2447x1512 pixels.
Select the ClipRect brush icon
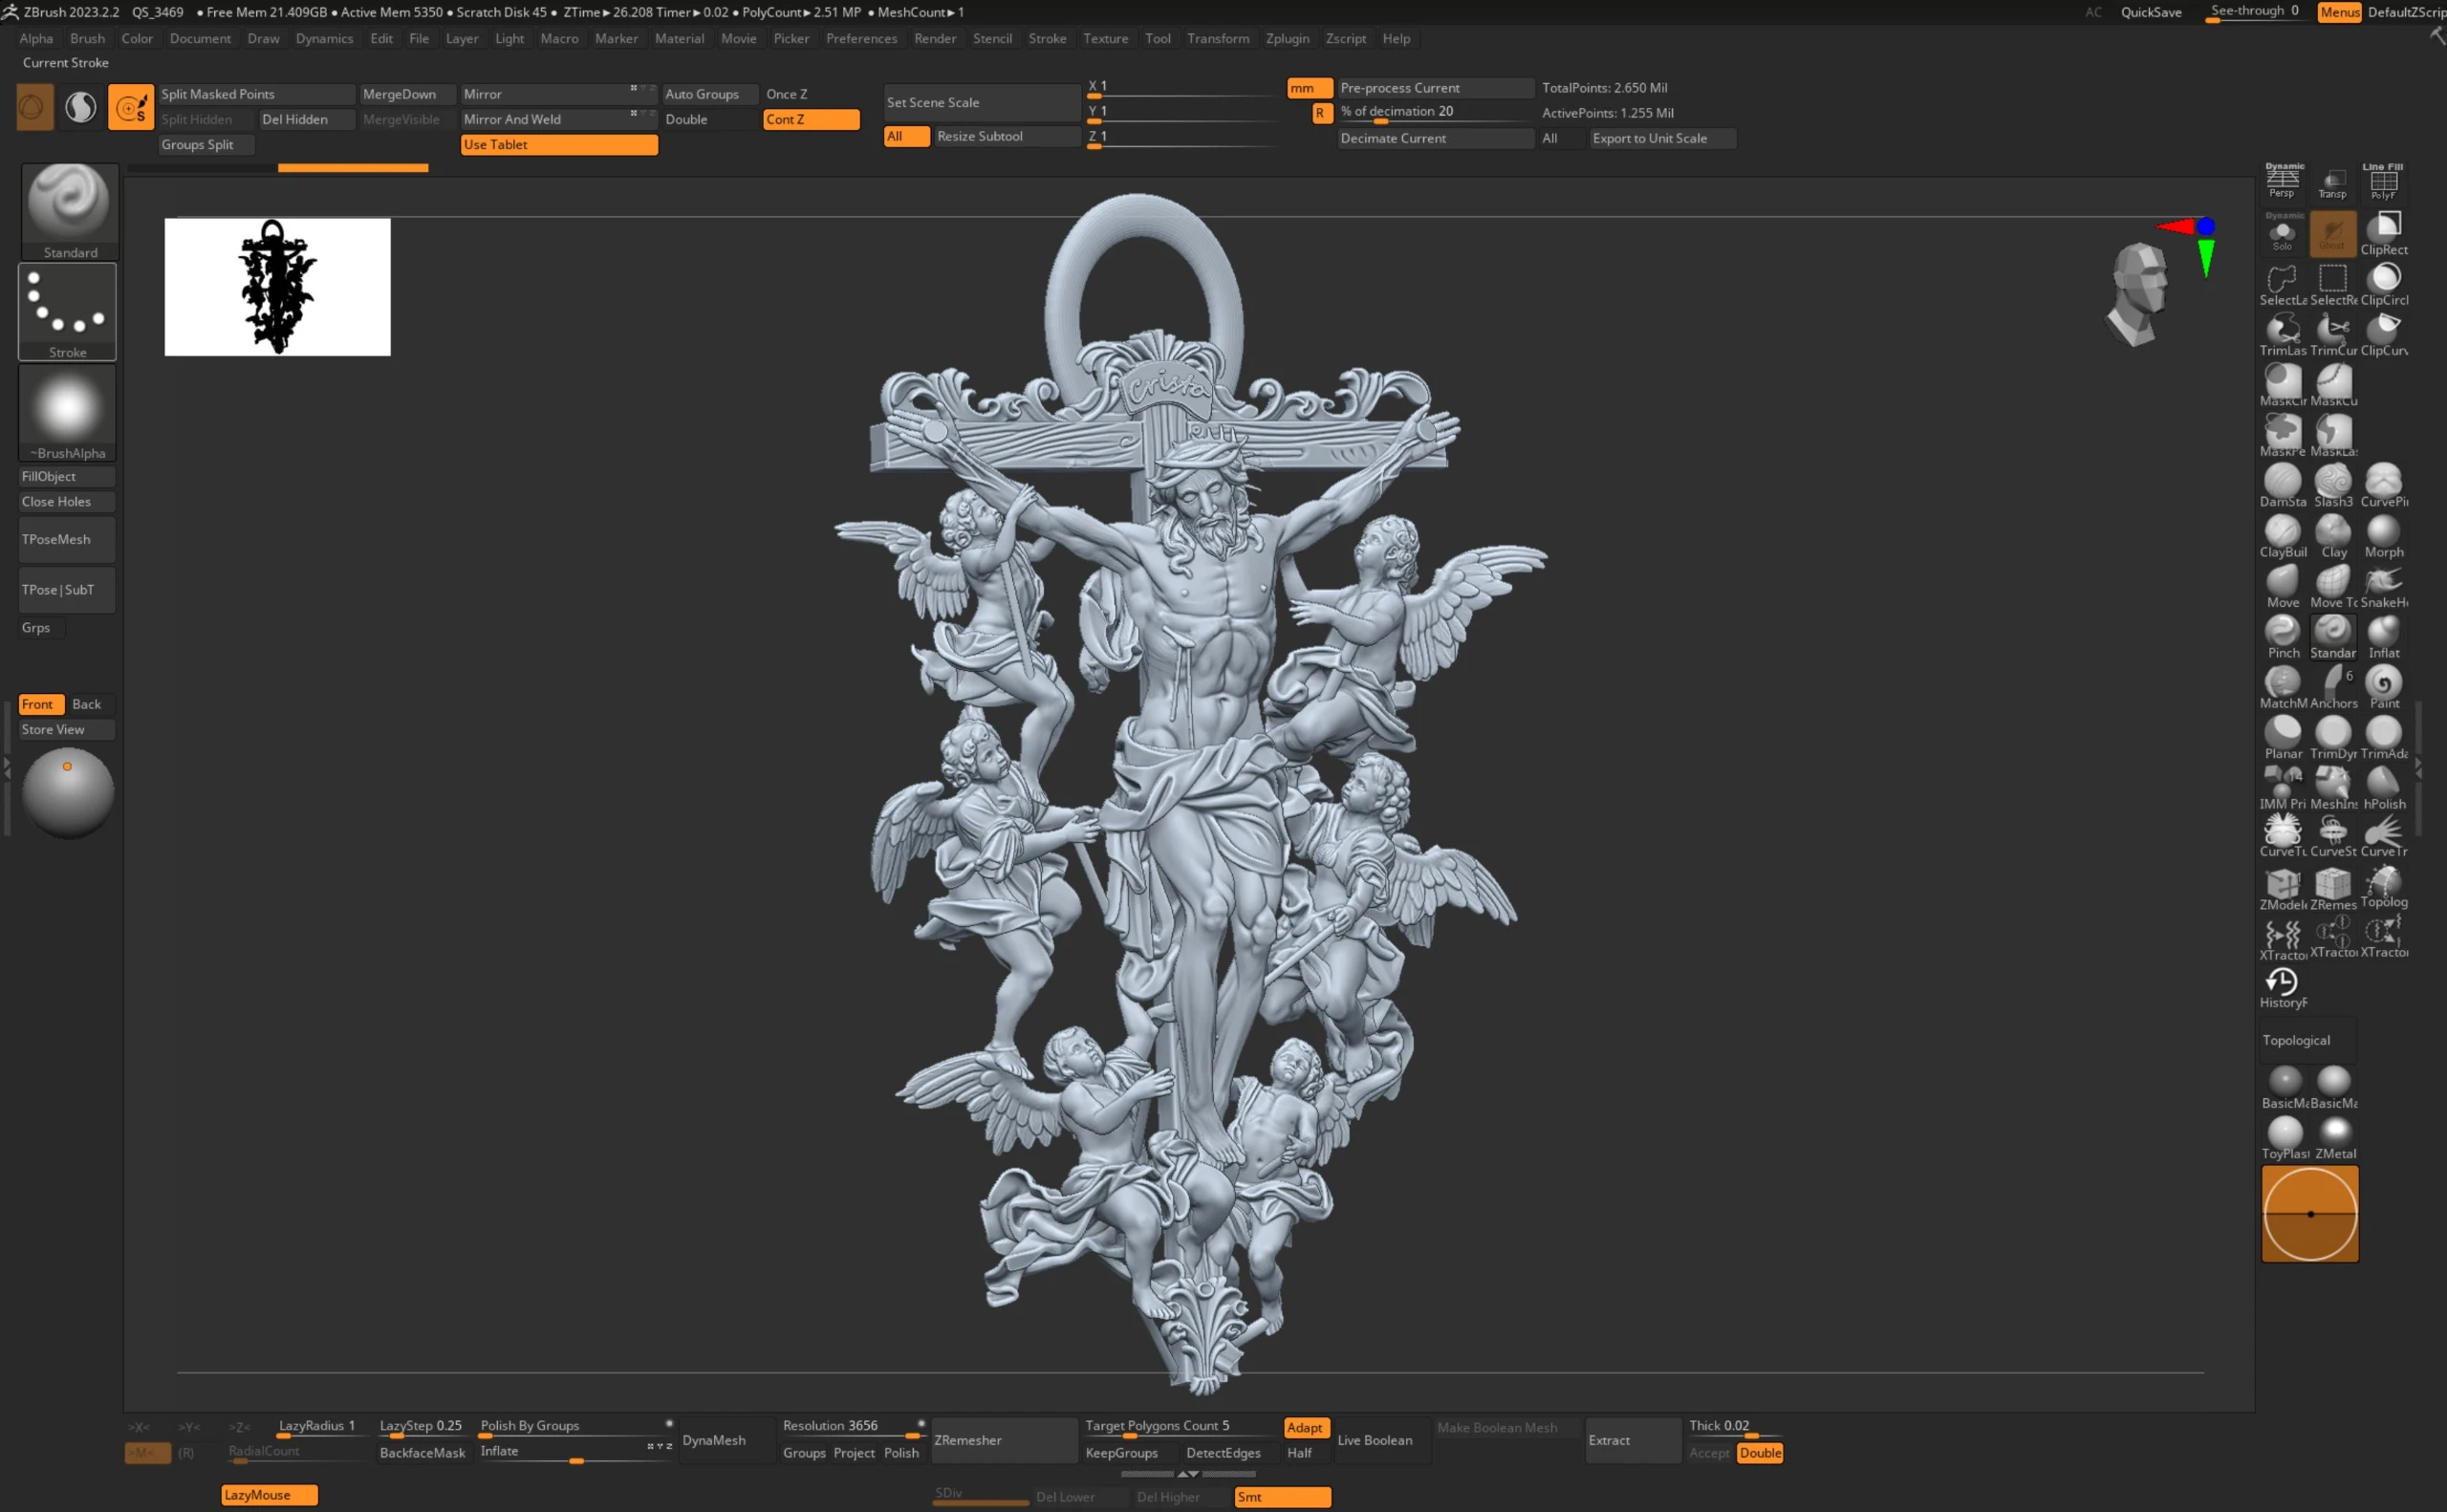tap(2383, 233)
